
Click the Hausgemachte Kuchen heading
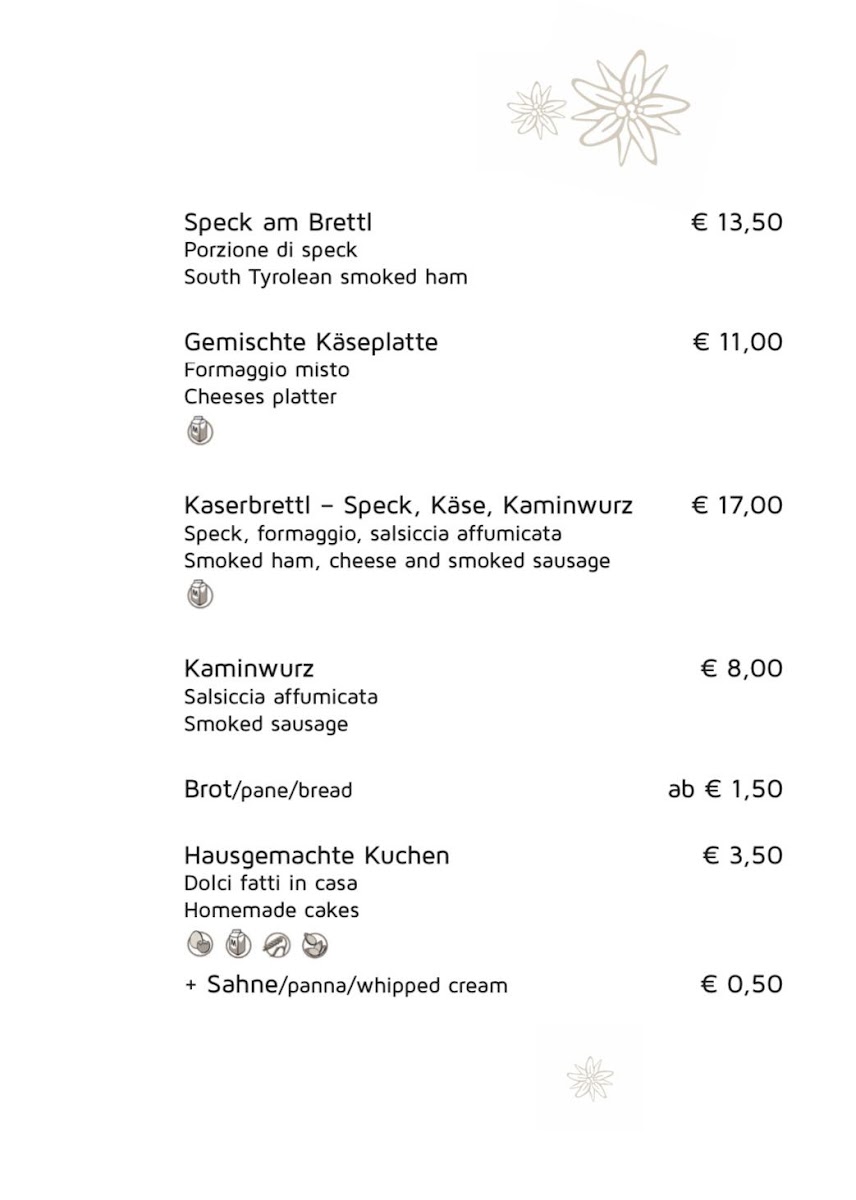(317, 856)
